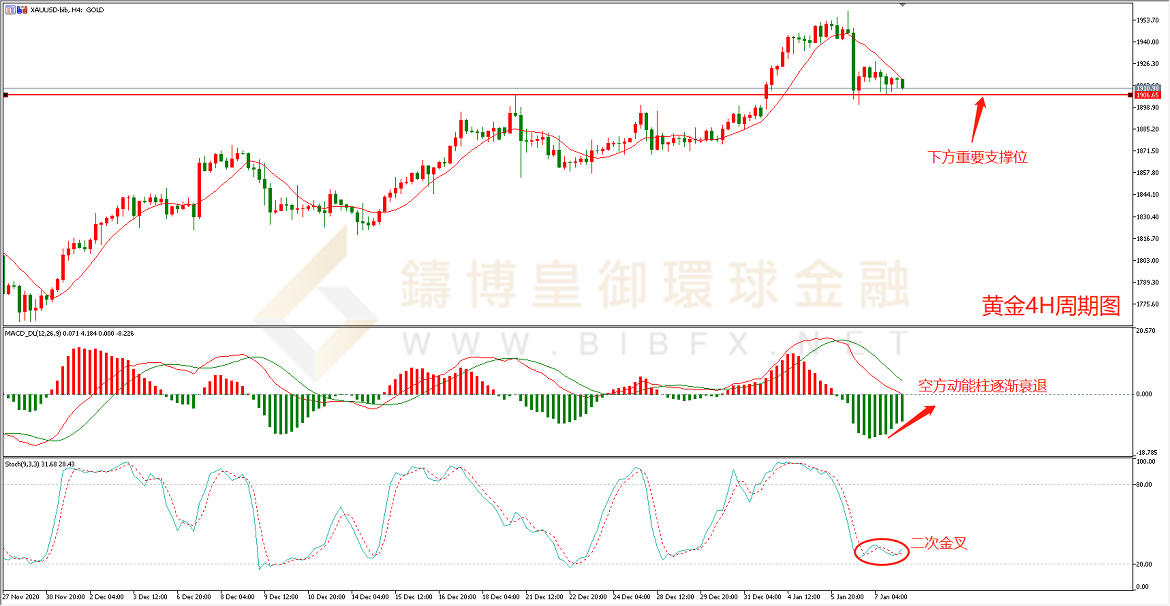Select the 黄金4H周期图 text label
This screenshot has height=606, width=1170.
click(1052, 308)
